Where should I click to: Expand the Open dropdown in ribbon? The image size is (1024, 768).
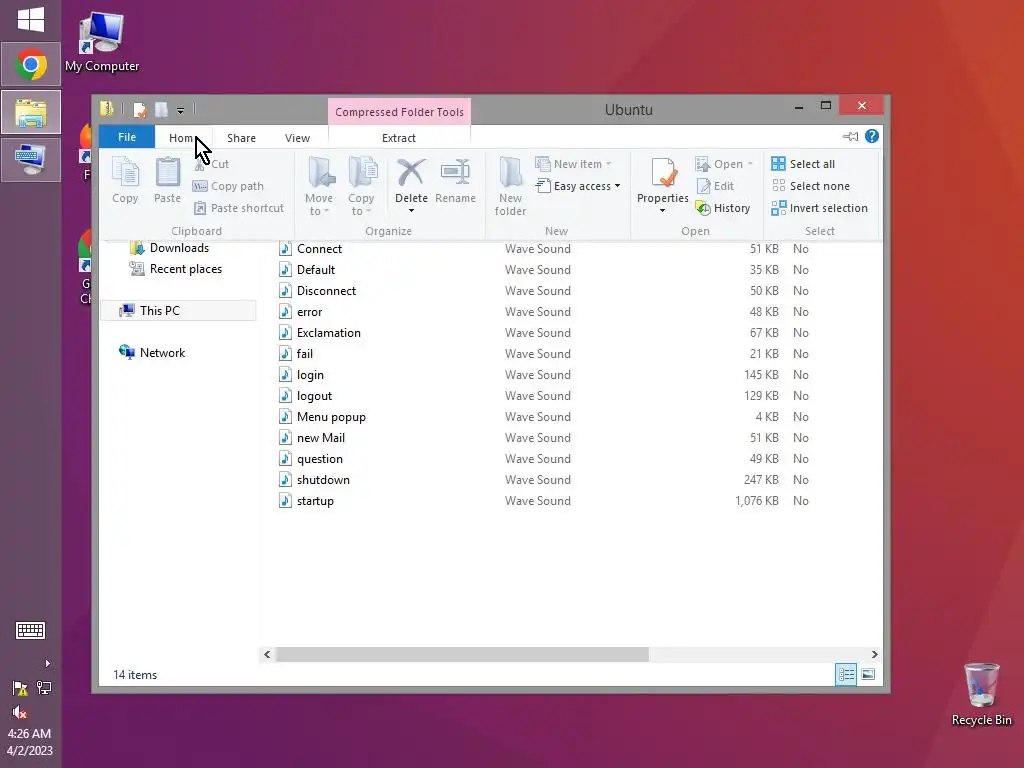tap(724, 164)
